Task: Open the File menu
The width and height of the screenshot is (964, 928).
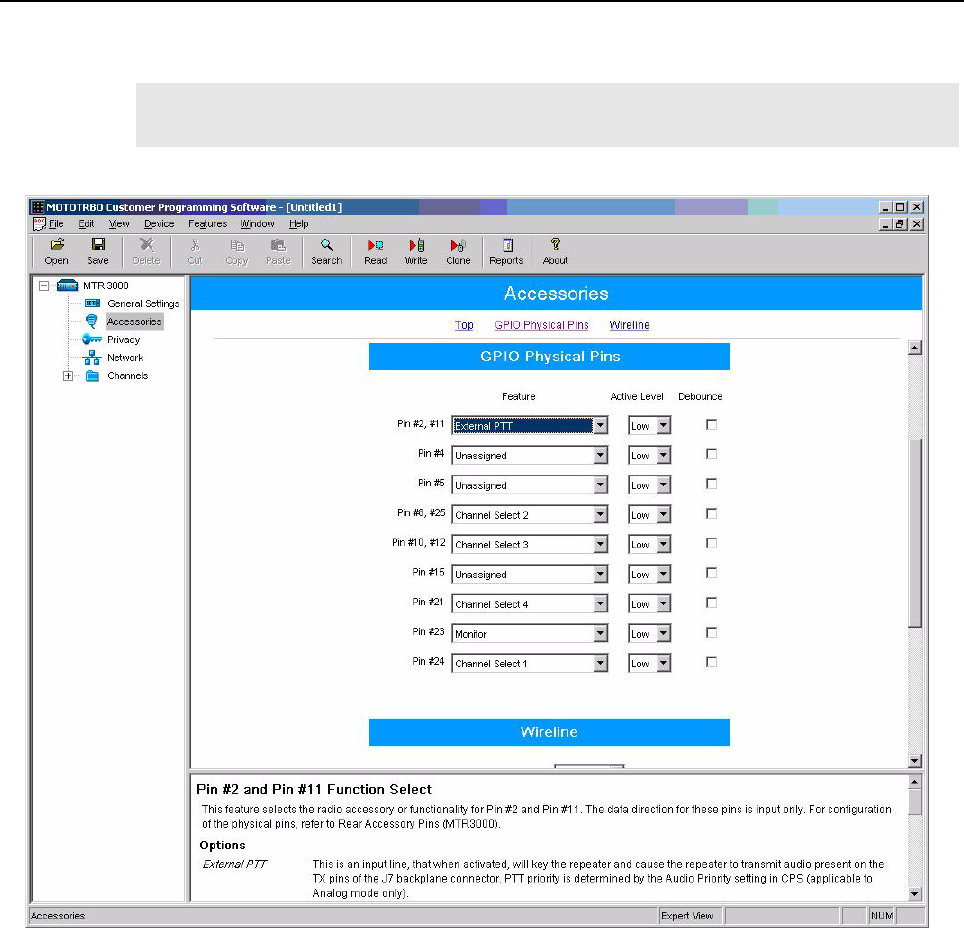Action: click(x=56, y=224)
